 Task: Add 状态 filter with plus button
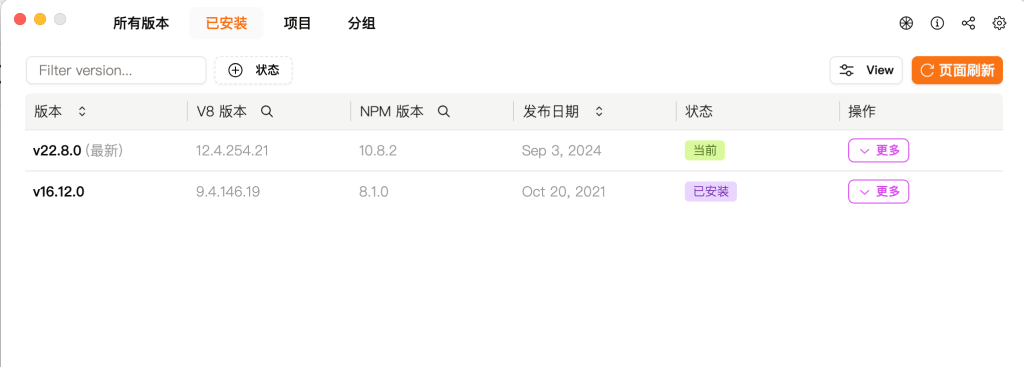point(253,71)
